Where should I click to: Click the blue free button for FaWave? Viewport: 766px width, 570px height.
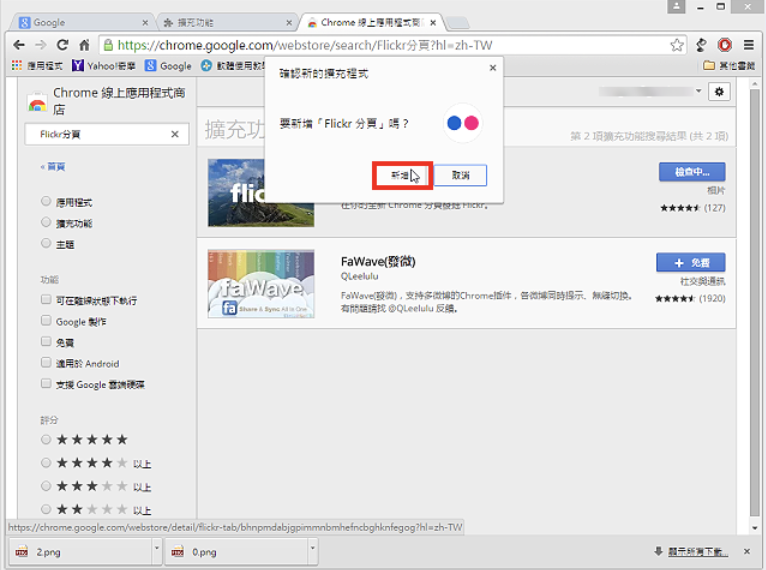coord(690,263)
